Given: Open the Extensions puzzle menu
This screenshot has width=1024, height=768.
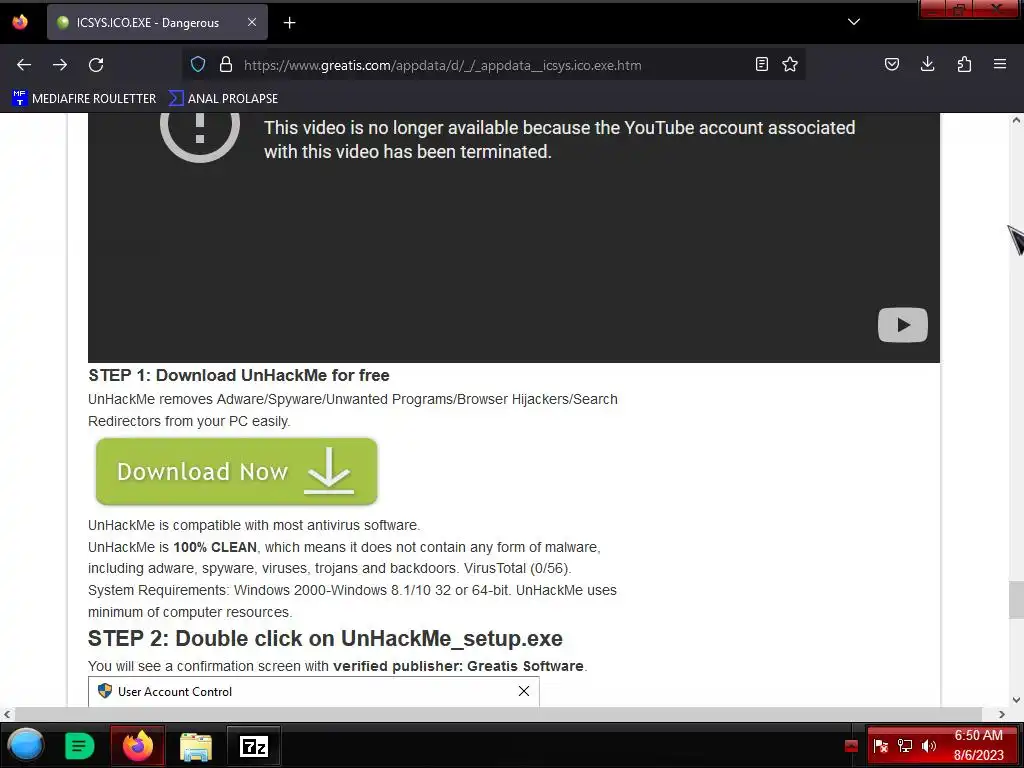Looking at the screenshot, I should click(964, 65).
